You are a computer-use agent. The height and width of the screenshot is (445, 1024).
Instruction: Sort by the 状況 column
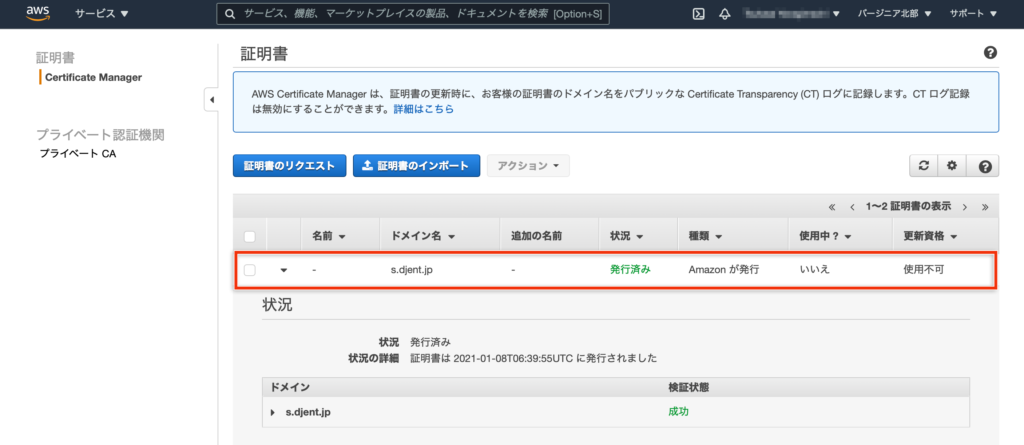coord(626,237)
